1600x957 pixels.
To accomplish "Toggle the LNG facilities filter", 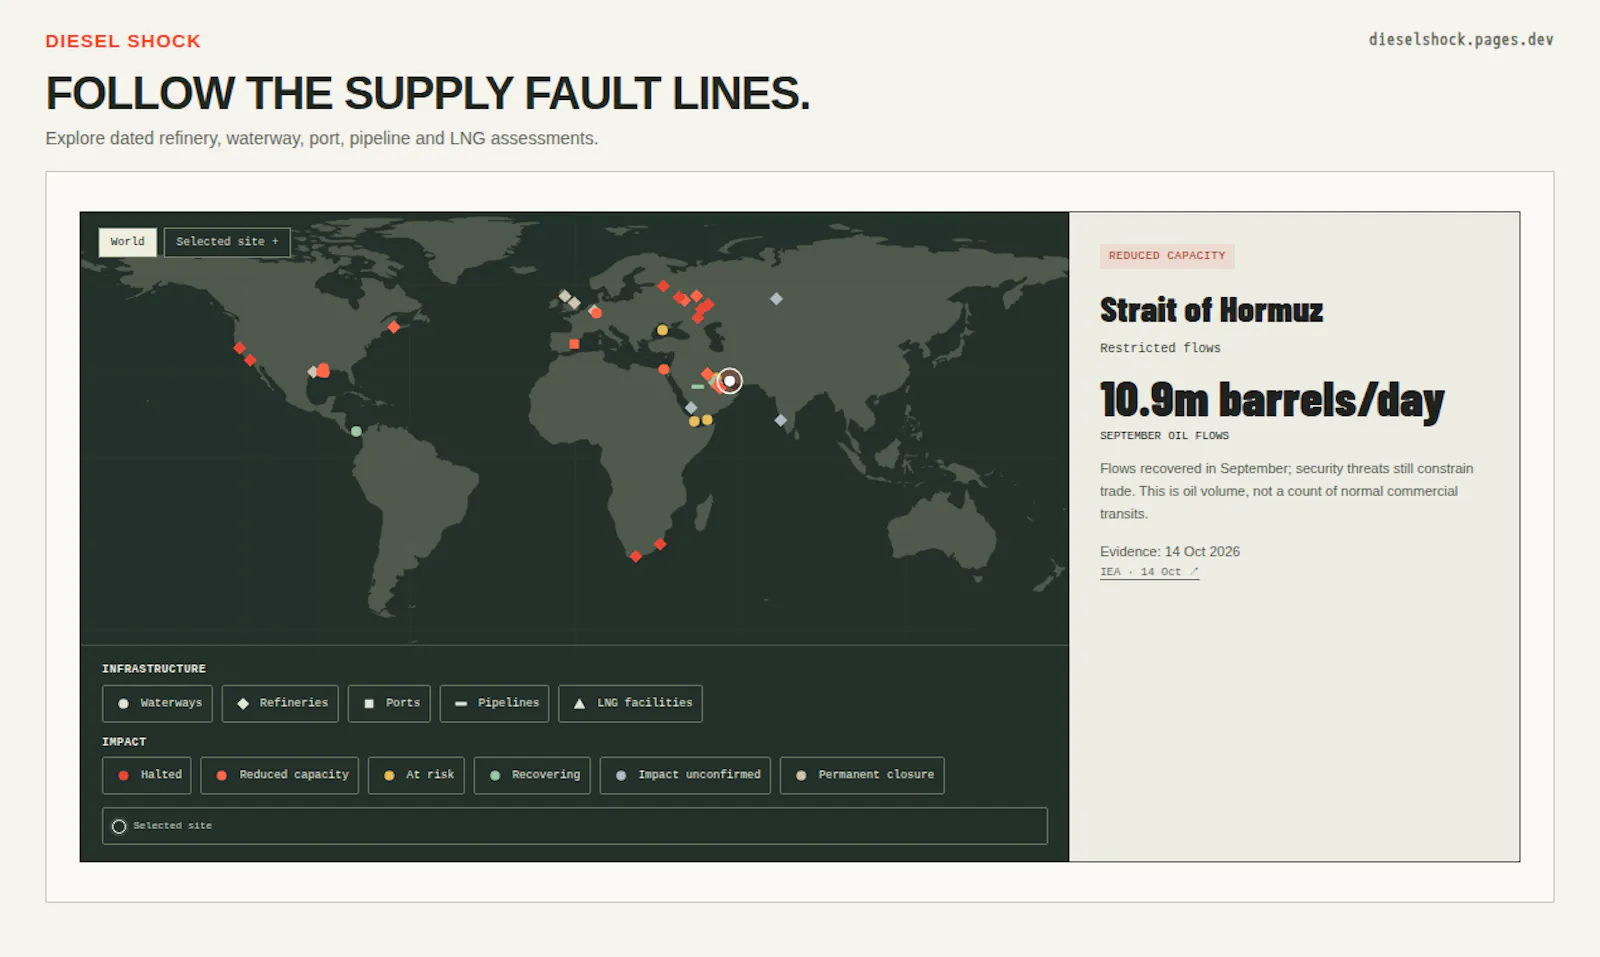I will pos(630,703).
